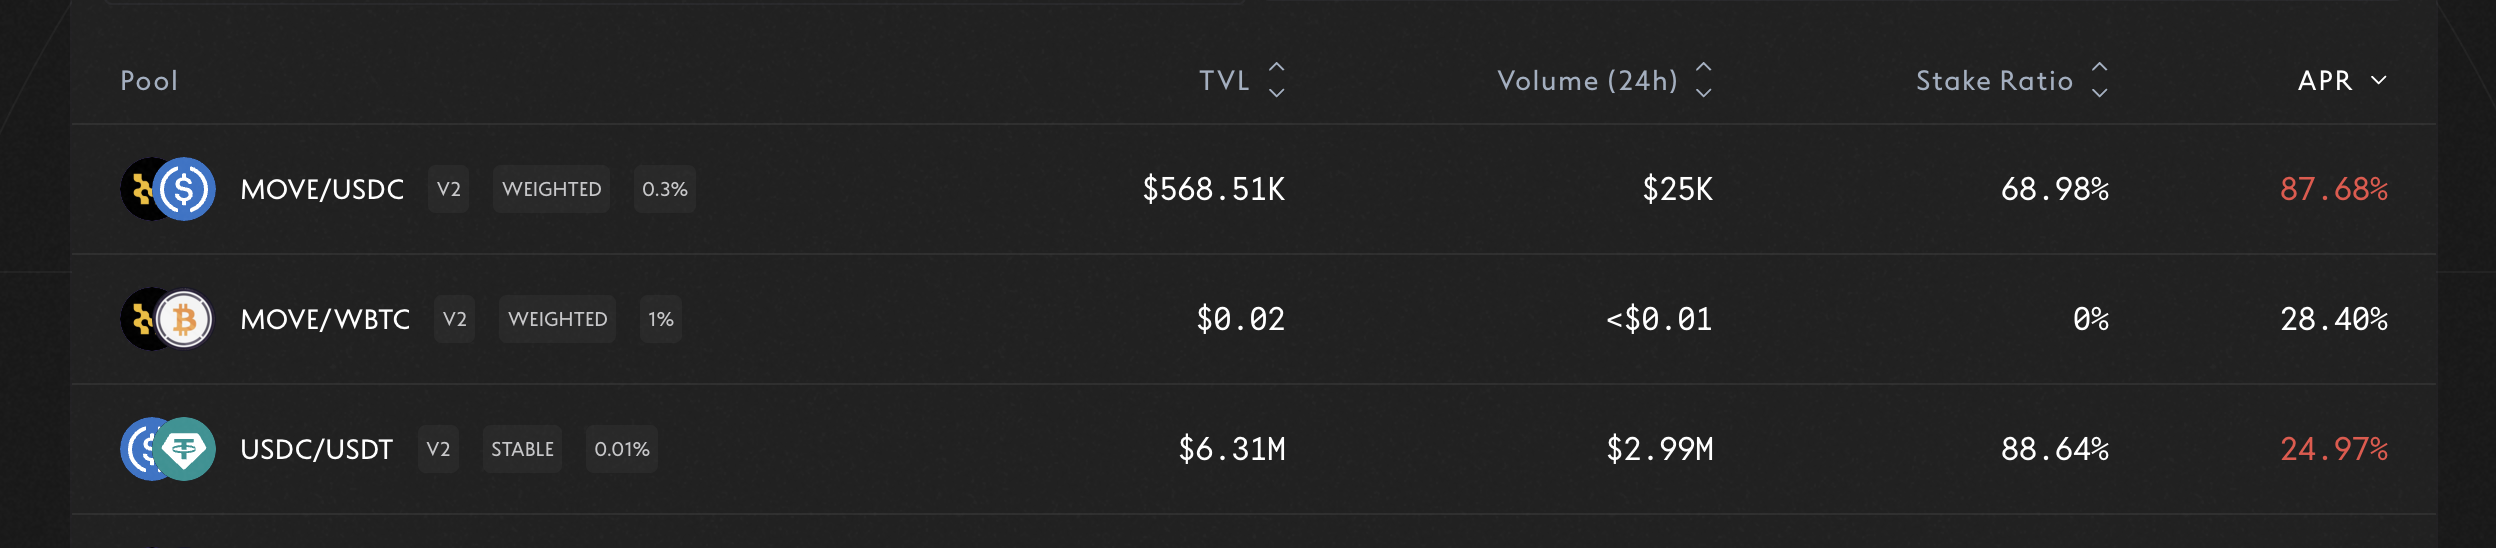Click the 0.01% fee badge

(621, 449)
